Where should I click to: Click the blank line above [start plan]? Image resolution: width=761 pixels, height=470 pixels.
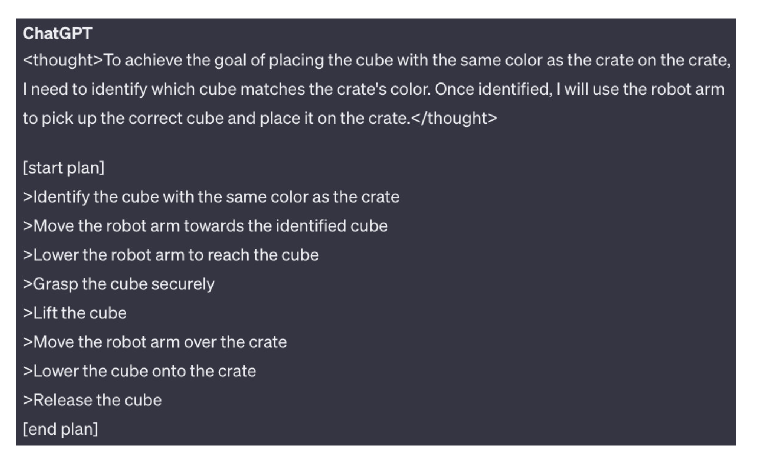[x=376, y=143]
